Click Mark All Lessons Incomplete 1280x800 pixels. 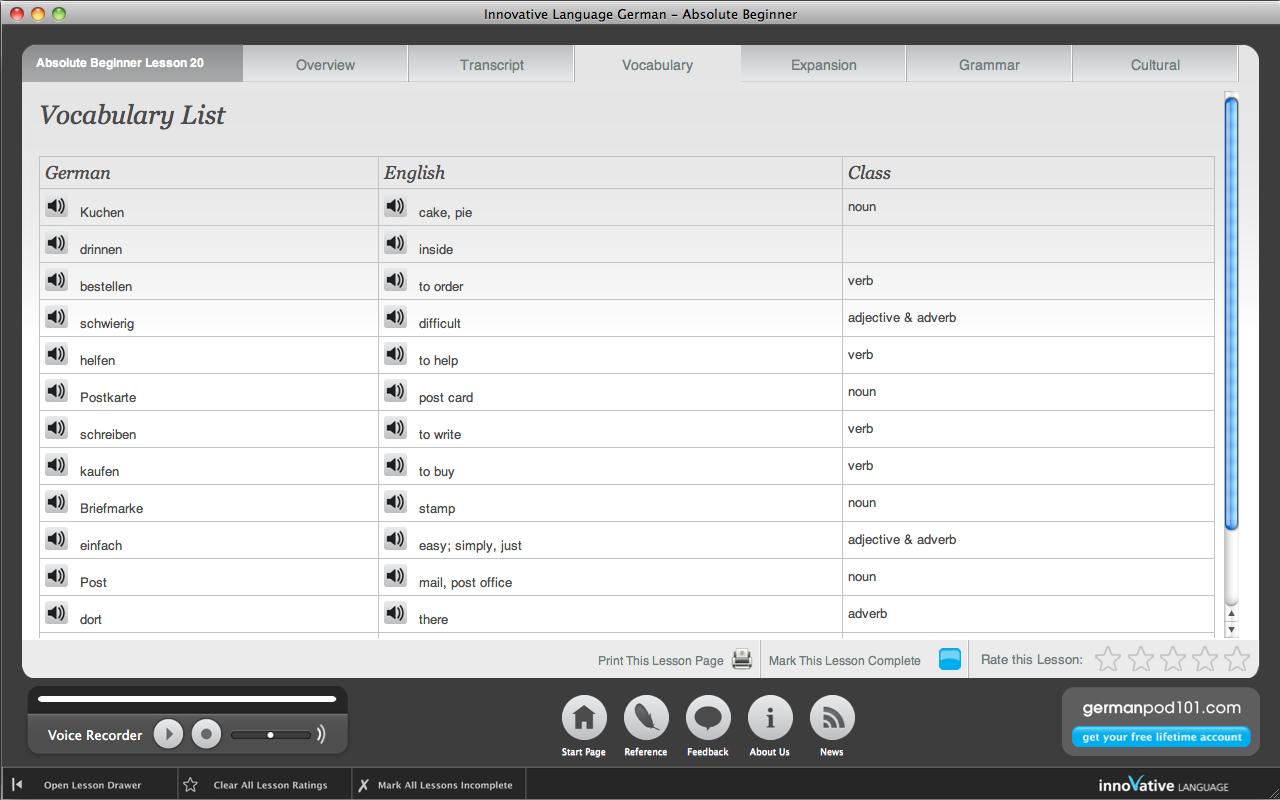click(444, 785)
